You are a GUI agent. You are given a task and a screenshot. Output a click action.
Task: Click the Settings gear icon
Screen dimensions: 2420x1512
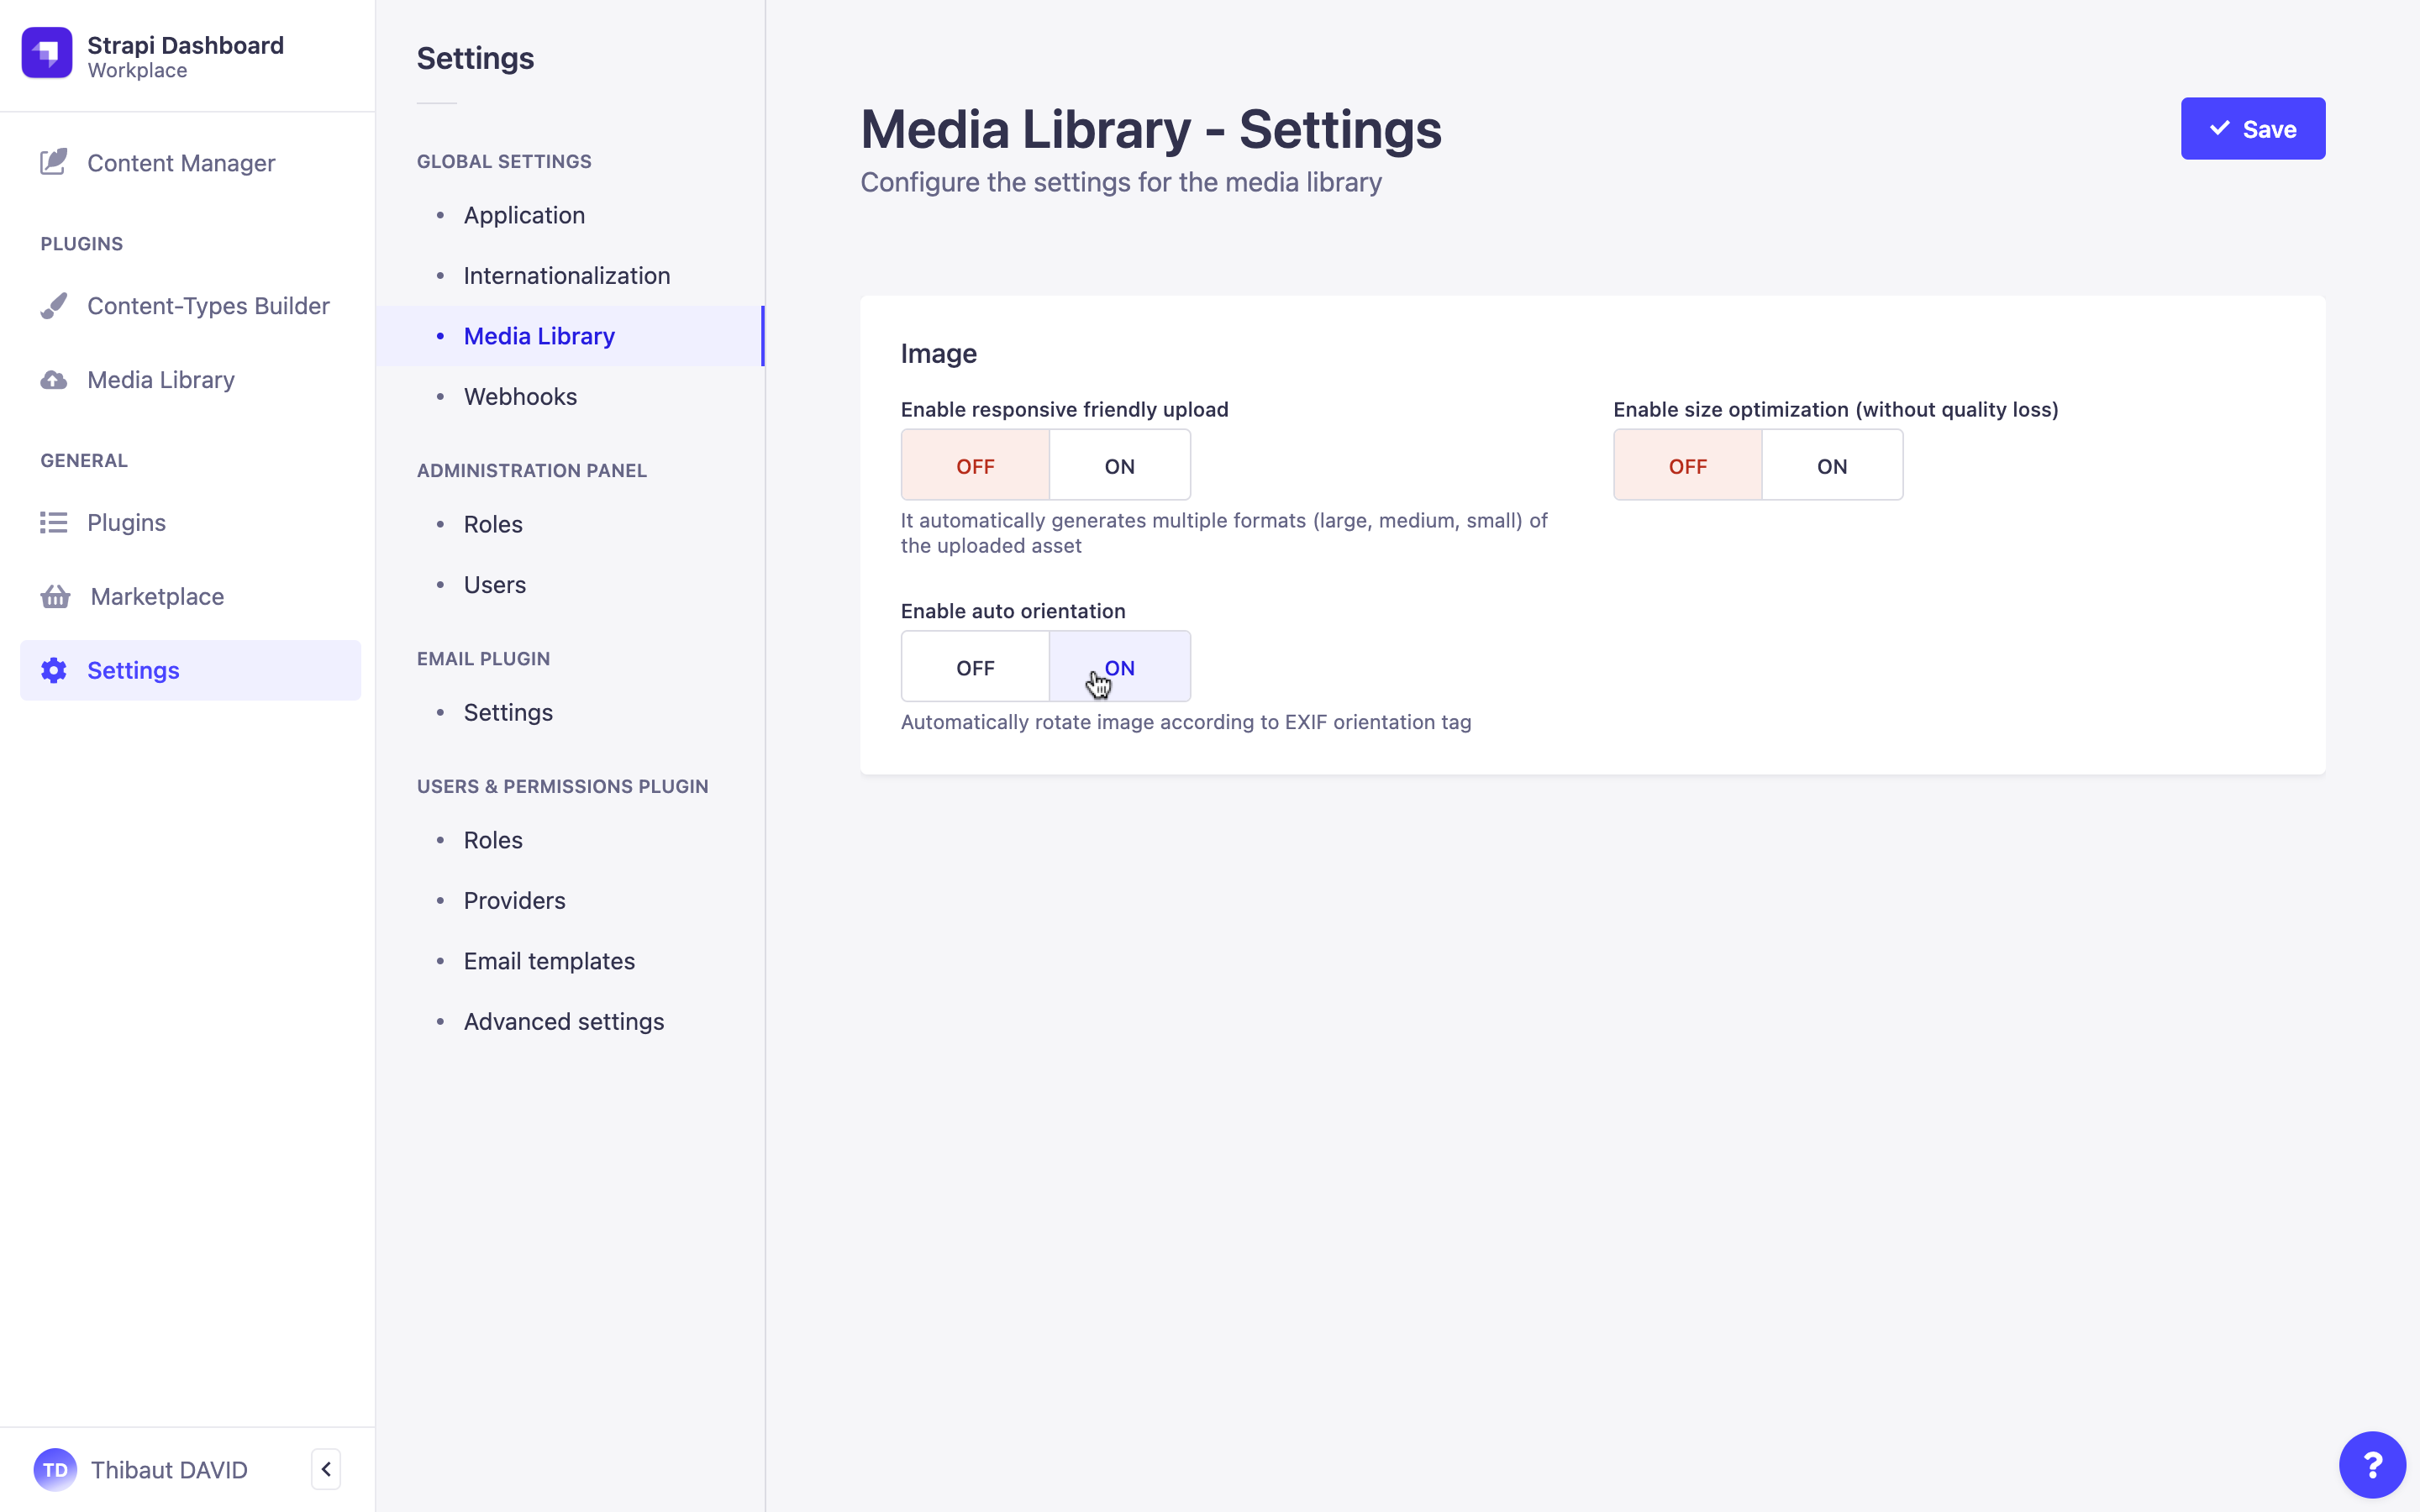click(54, 670)
